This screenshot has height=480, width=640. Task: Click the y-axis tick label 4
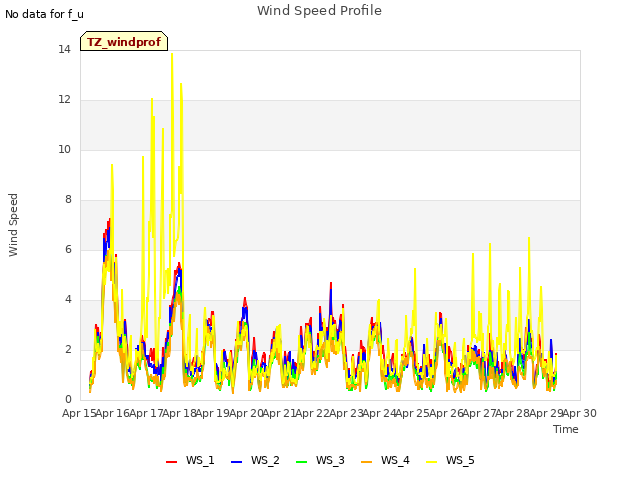click(x=68, y=299)
